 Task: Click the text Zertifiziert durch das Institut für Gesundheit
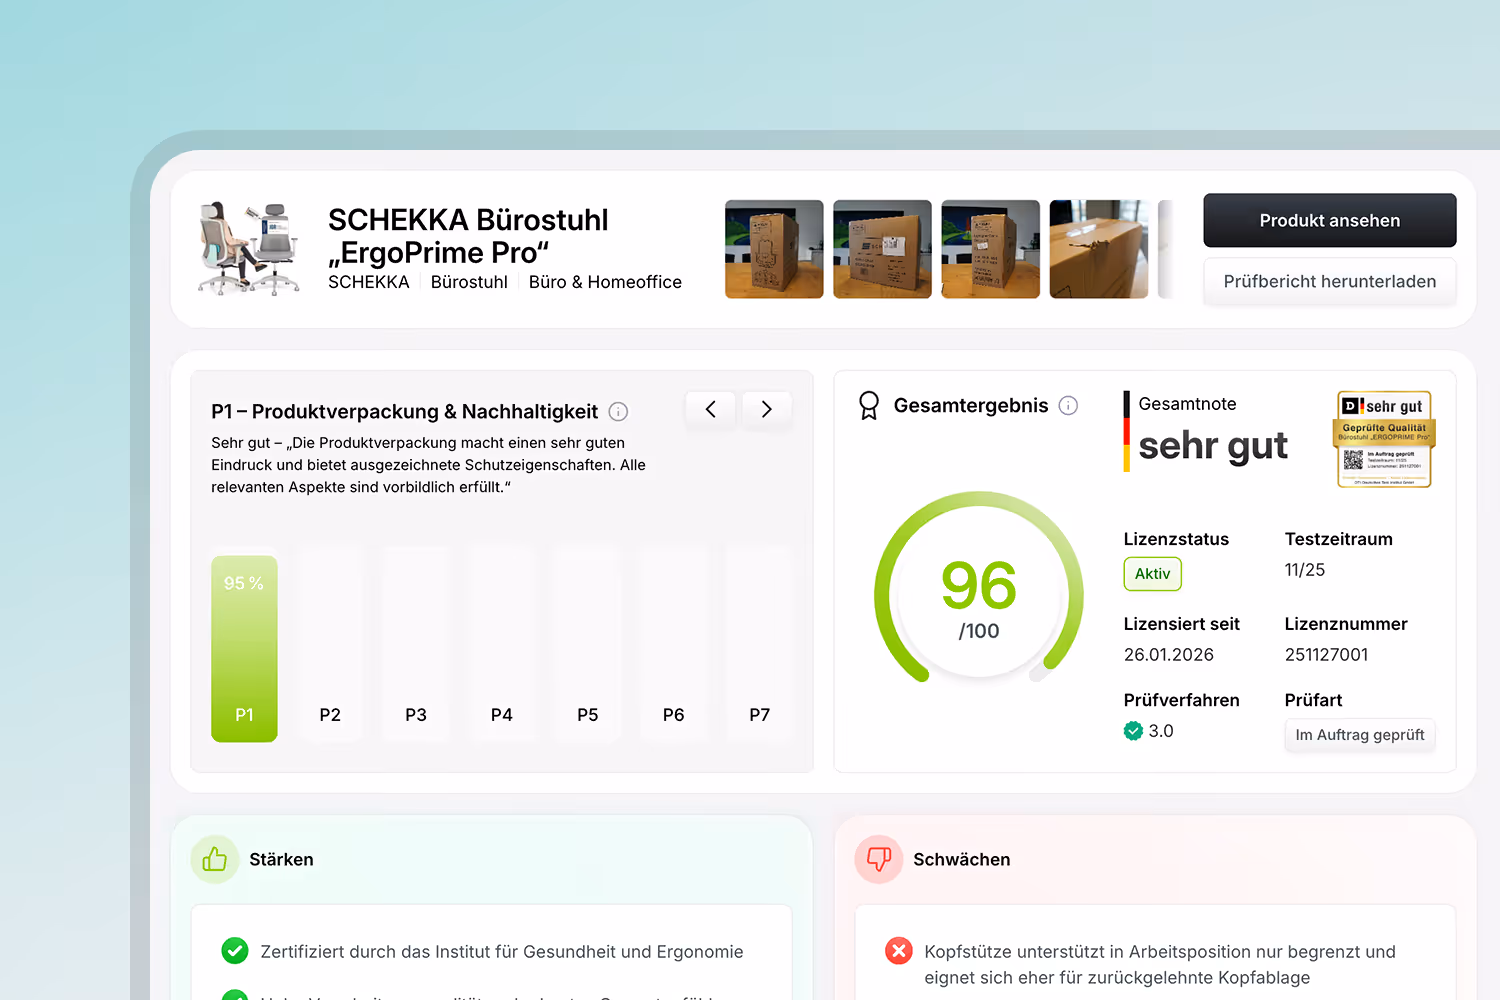pyautogui.click(x=502, y=952)
